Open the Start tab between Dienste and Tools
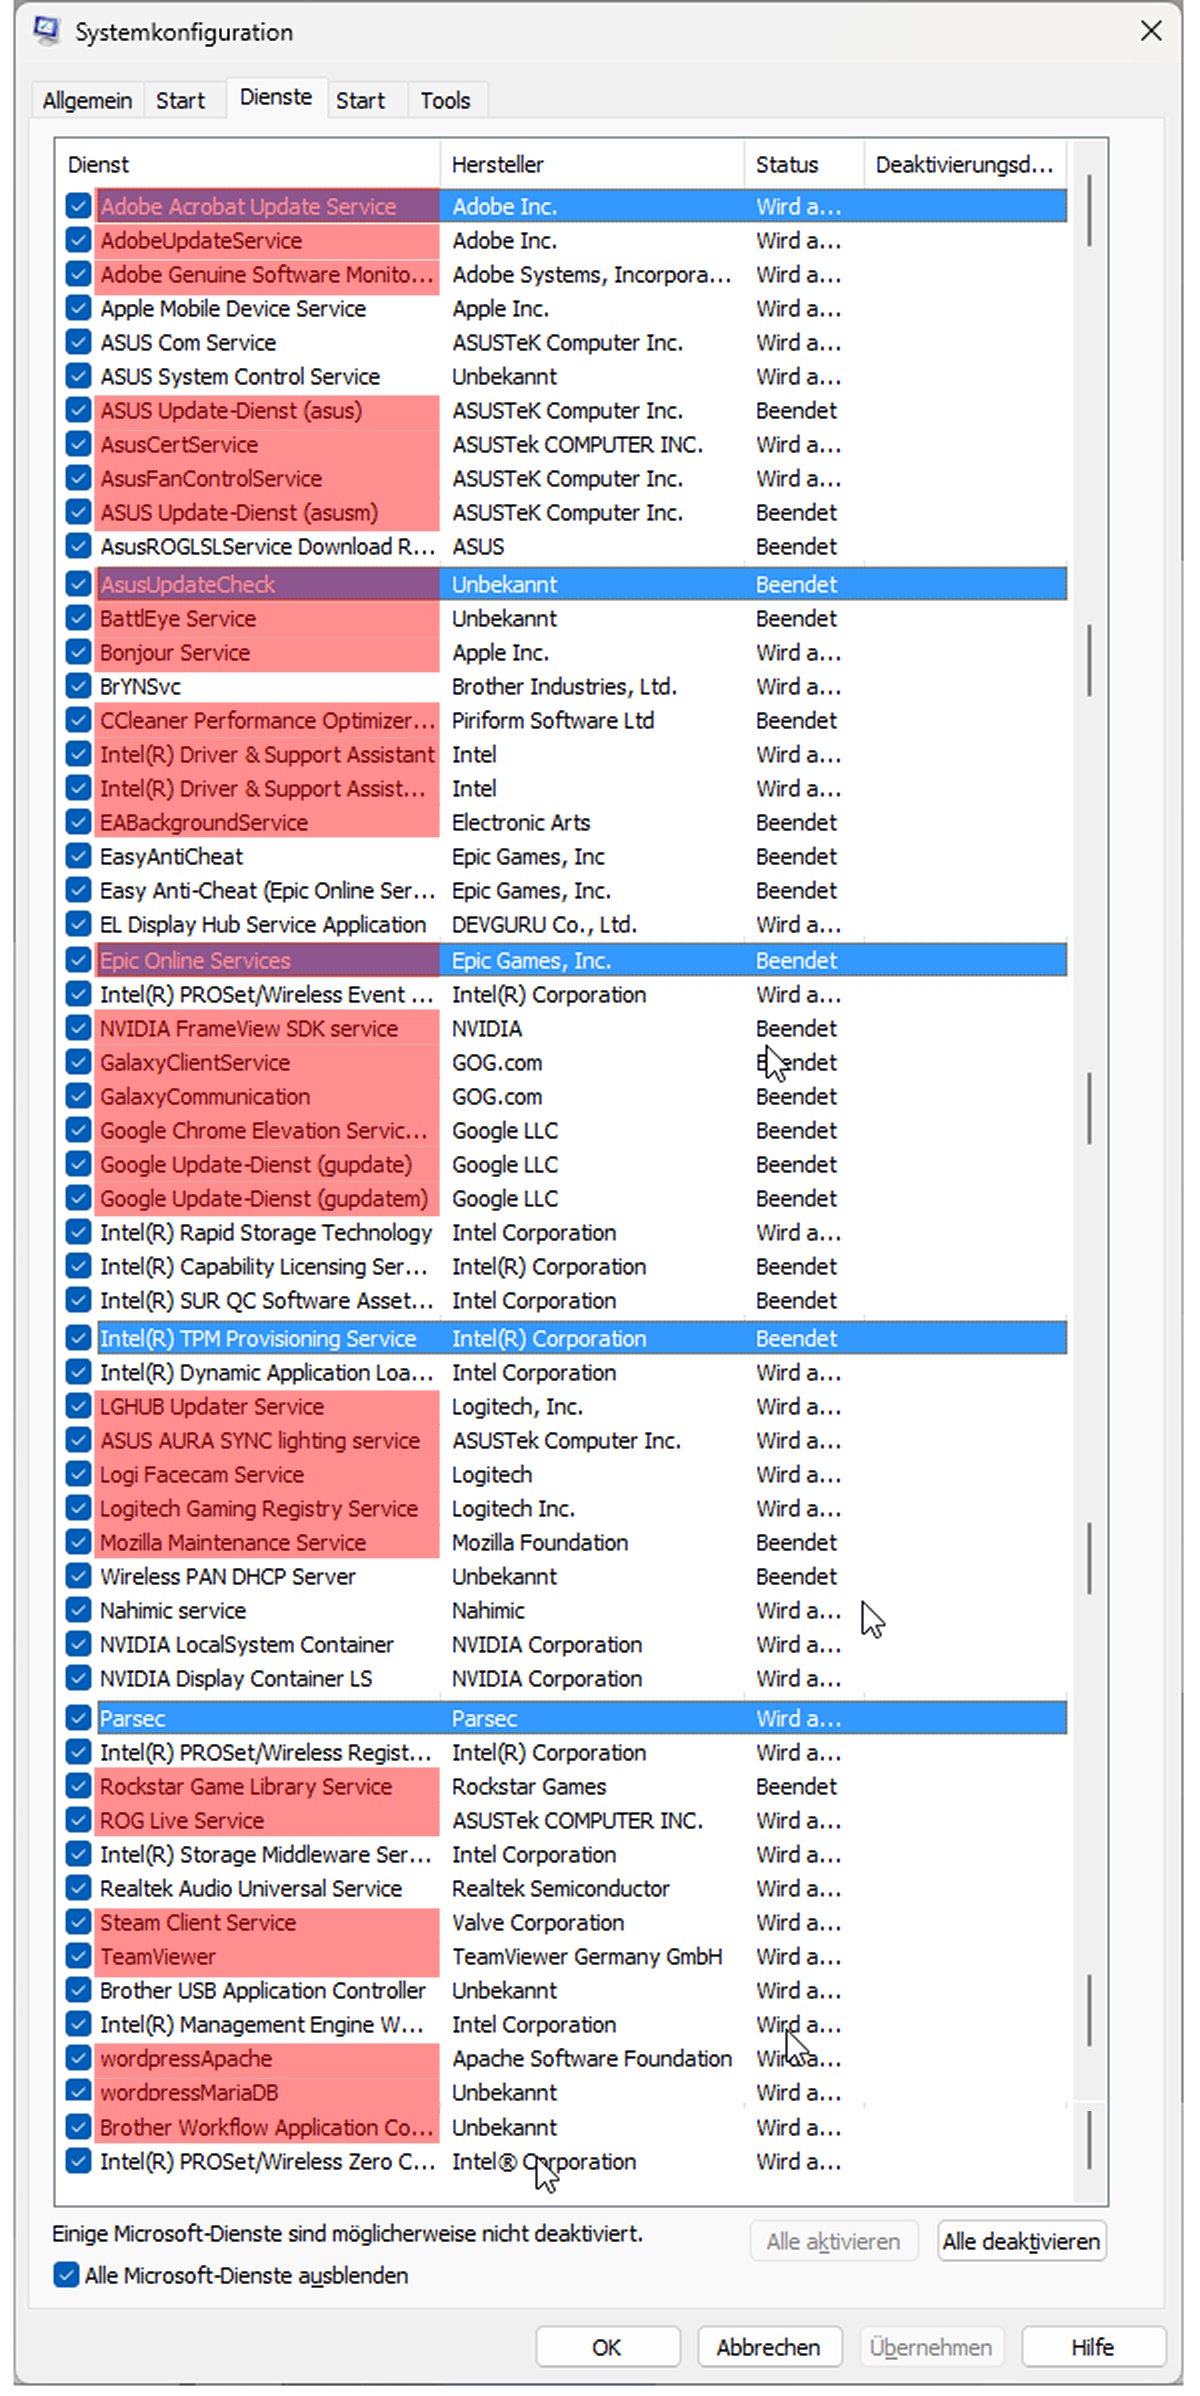 point(360,101)
